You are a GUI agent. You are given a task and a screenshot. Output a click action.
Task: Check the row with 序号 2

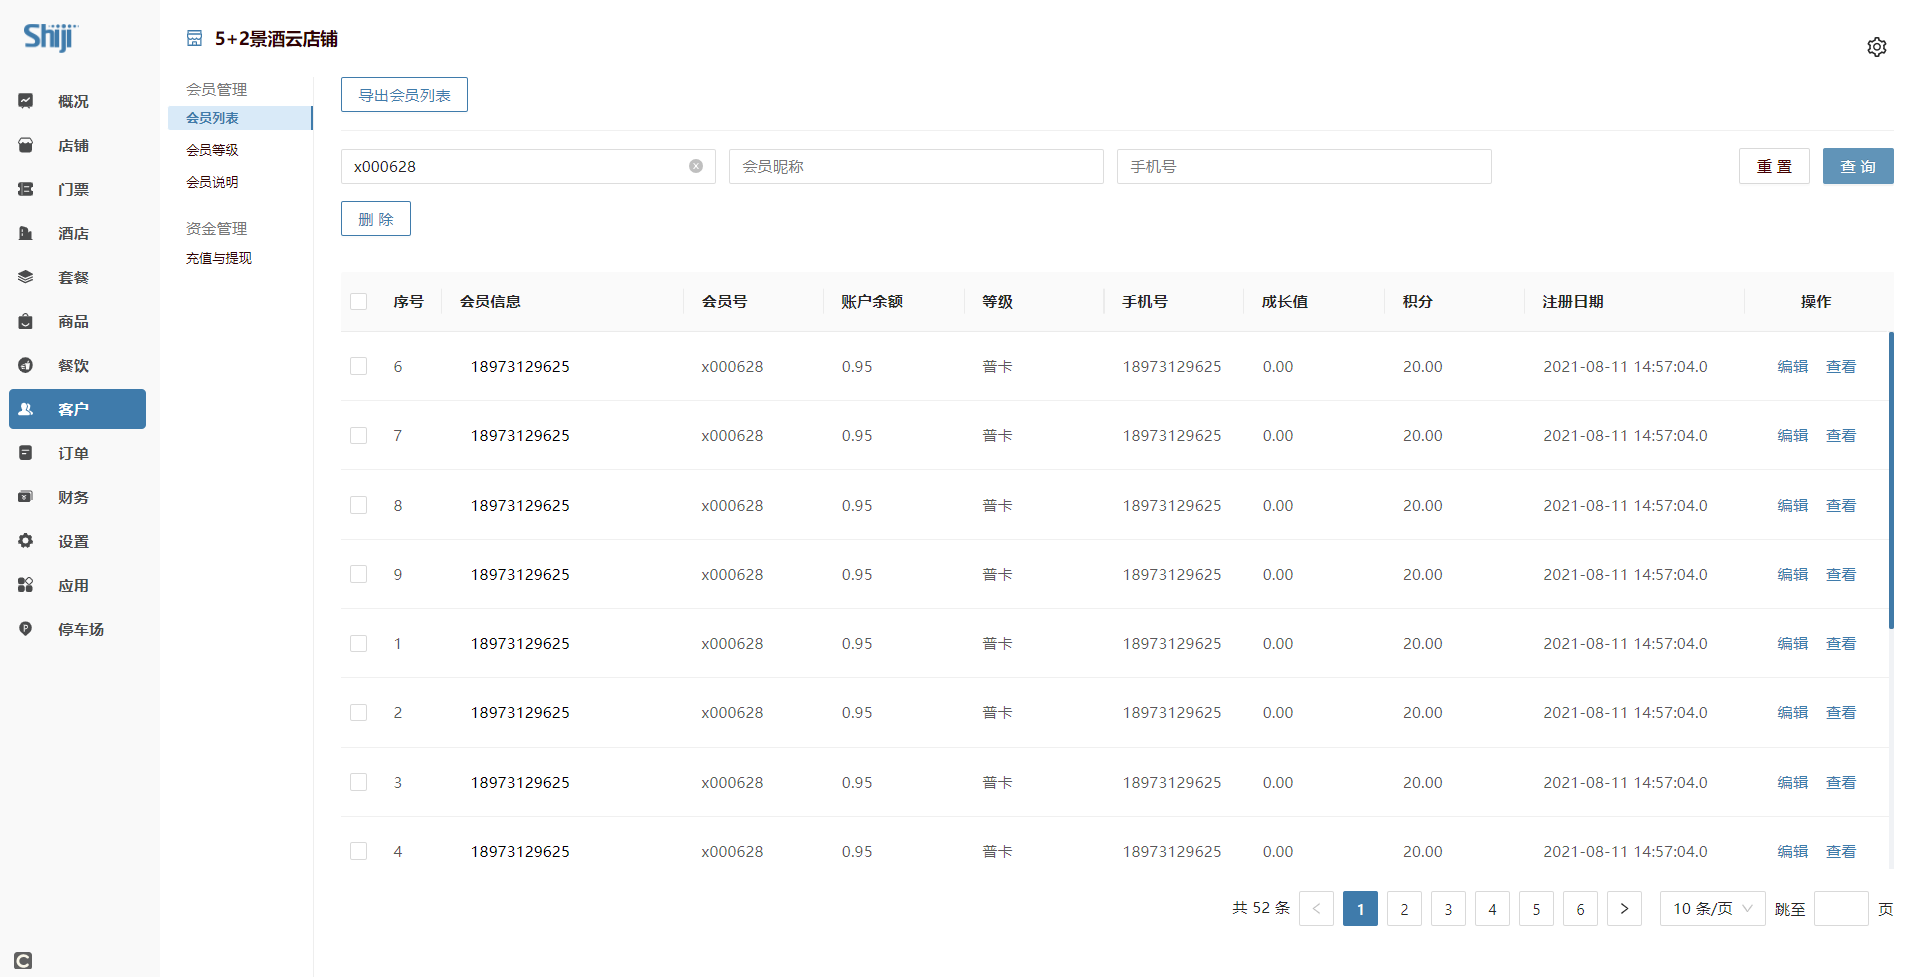pyautogui.click(x=359, y=712)
